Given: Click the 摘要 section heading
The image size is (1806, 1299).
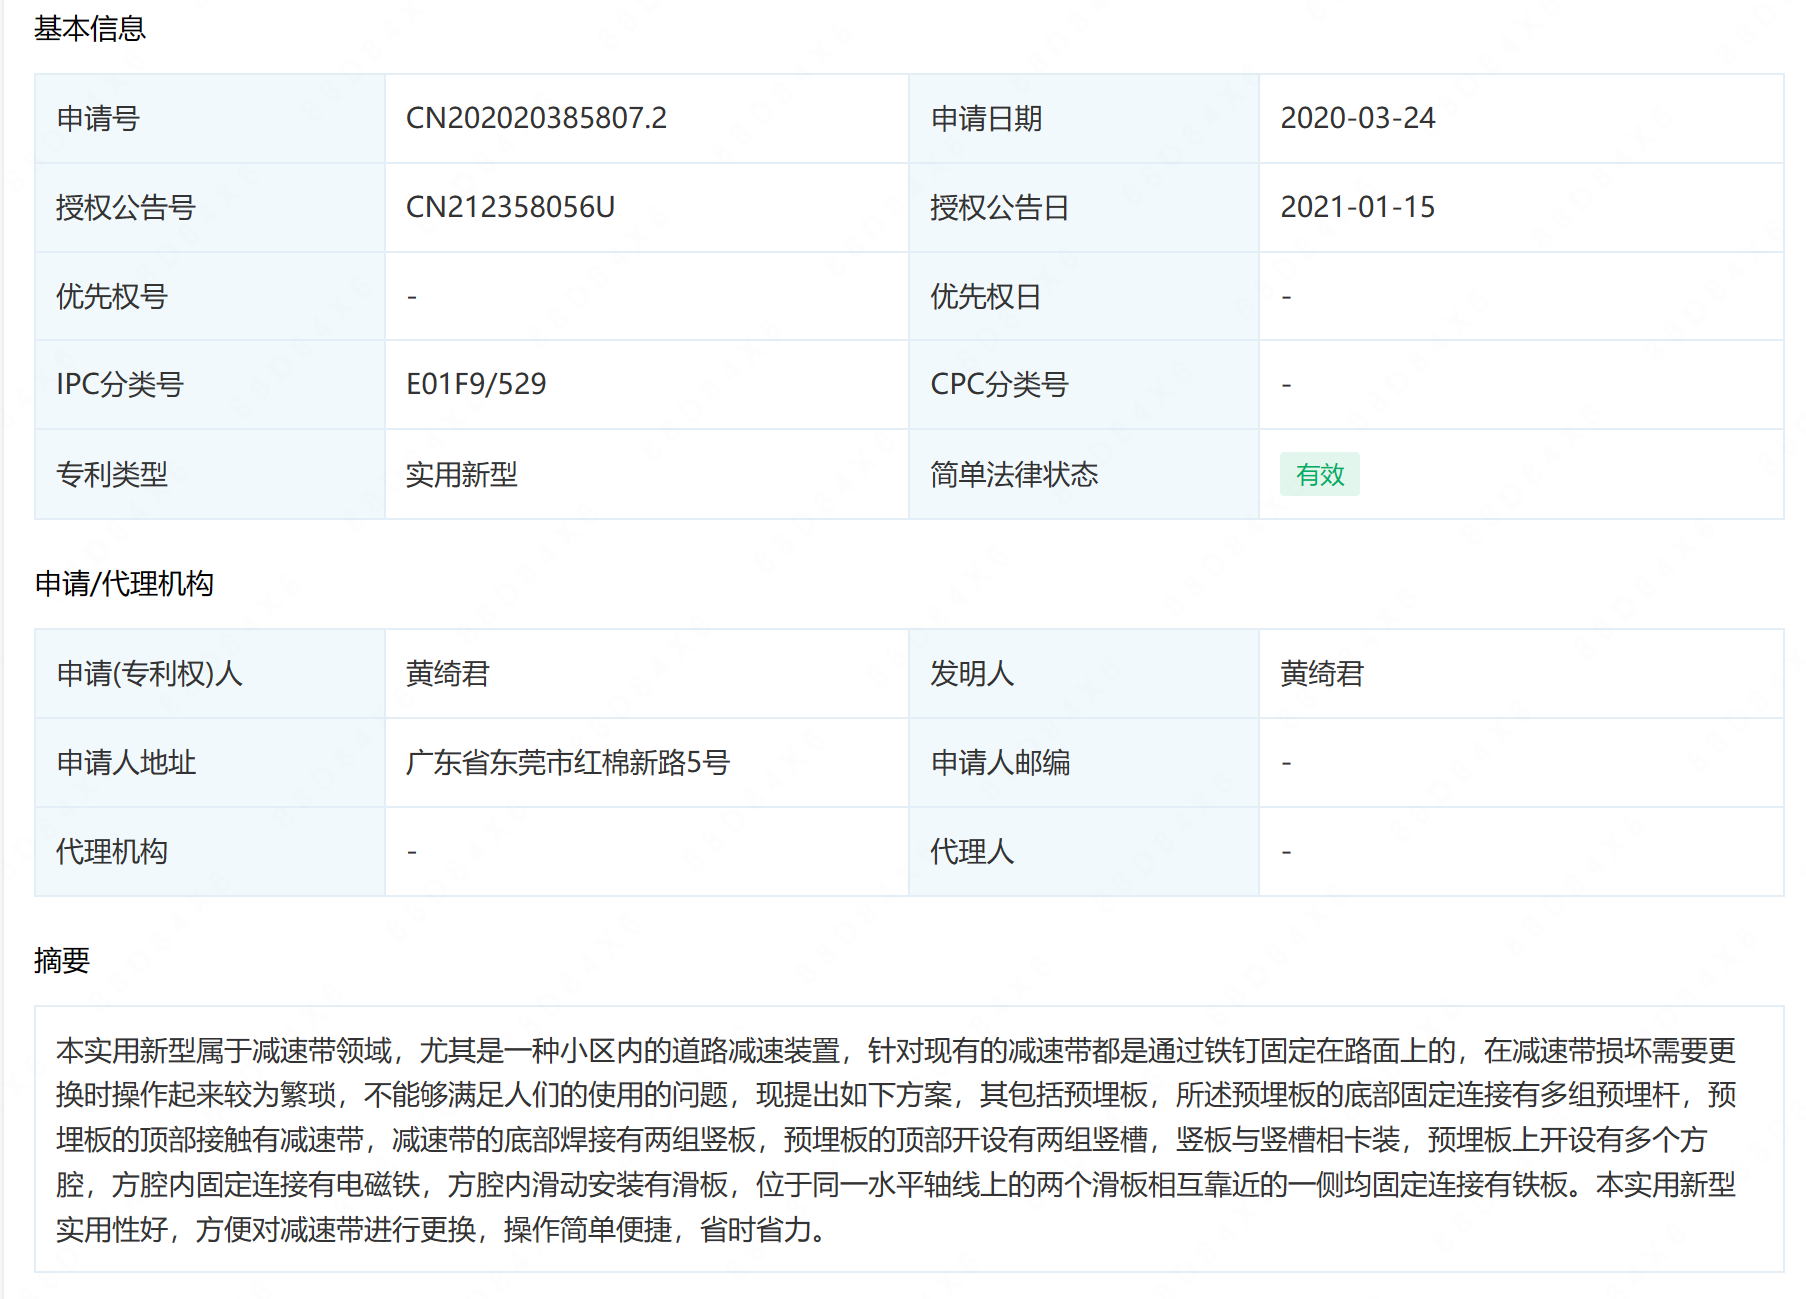Looking at the screenshot, I should coord(62,960).
